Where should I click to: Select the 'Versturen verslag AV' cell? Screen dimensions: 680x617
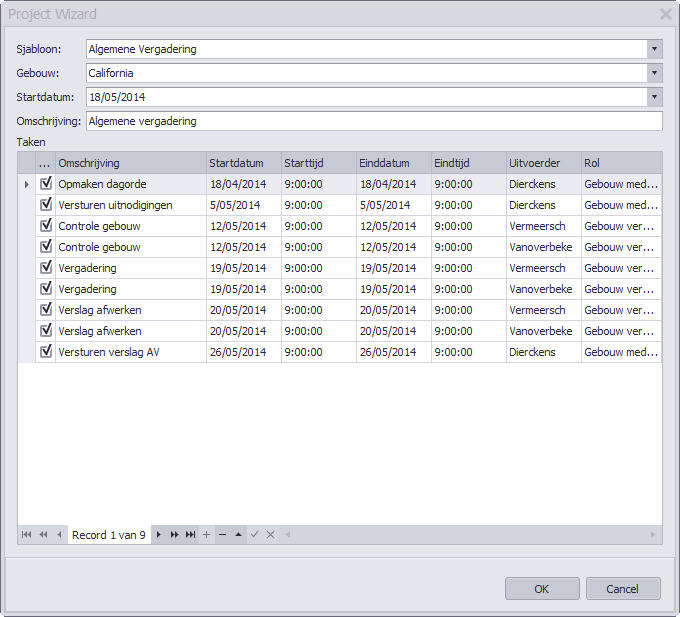coord(131,352)
